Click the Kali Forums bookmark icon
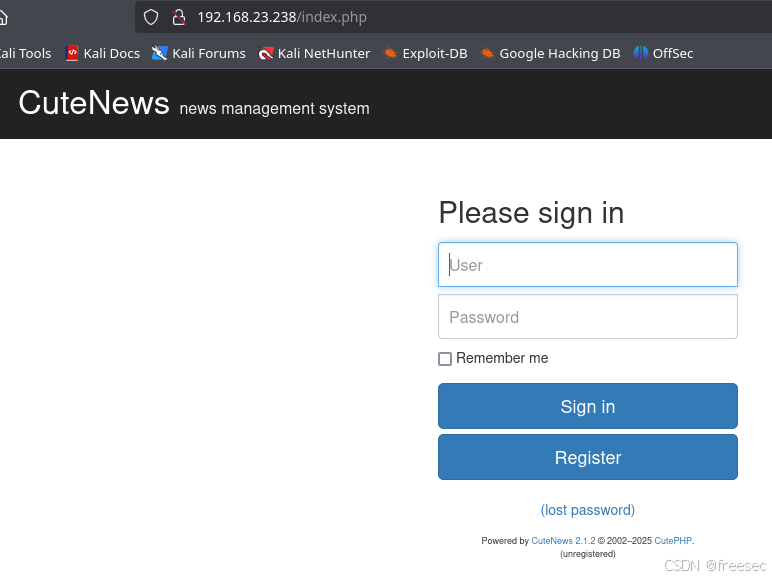Screen dimensions: 772x579 click(x=160, y=53)
